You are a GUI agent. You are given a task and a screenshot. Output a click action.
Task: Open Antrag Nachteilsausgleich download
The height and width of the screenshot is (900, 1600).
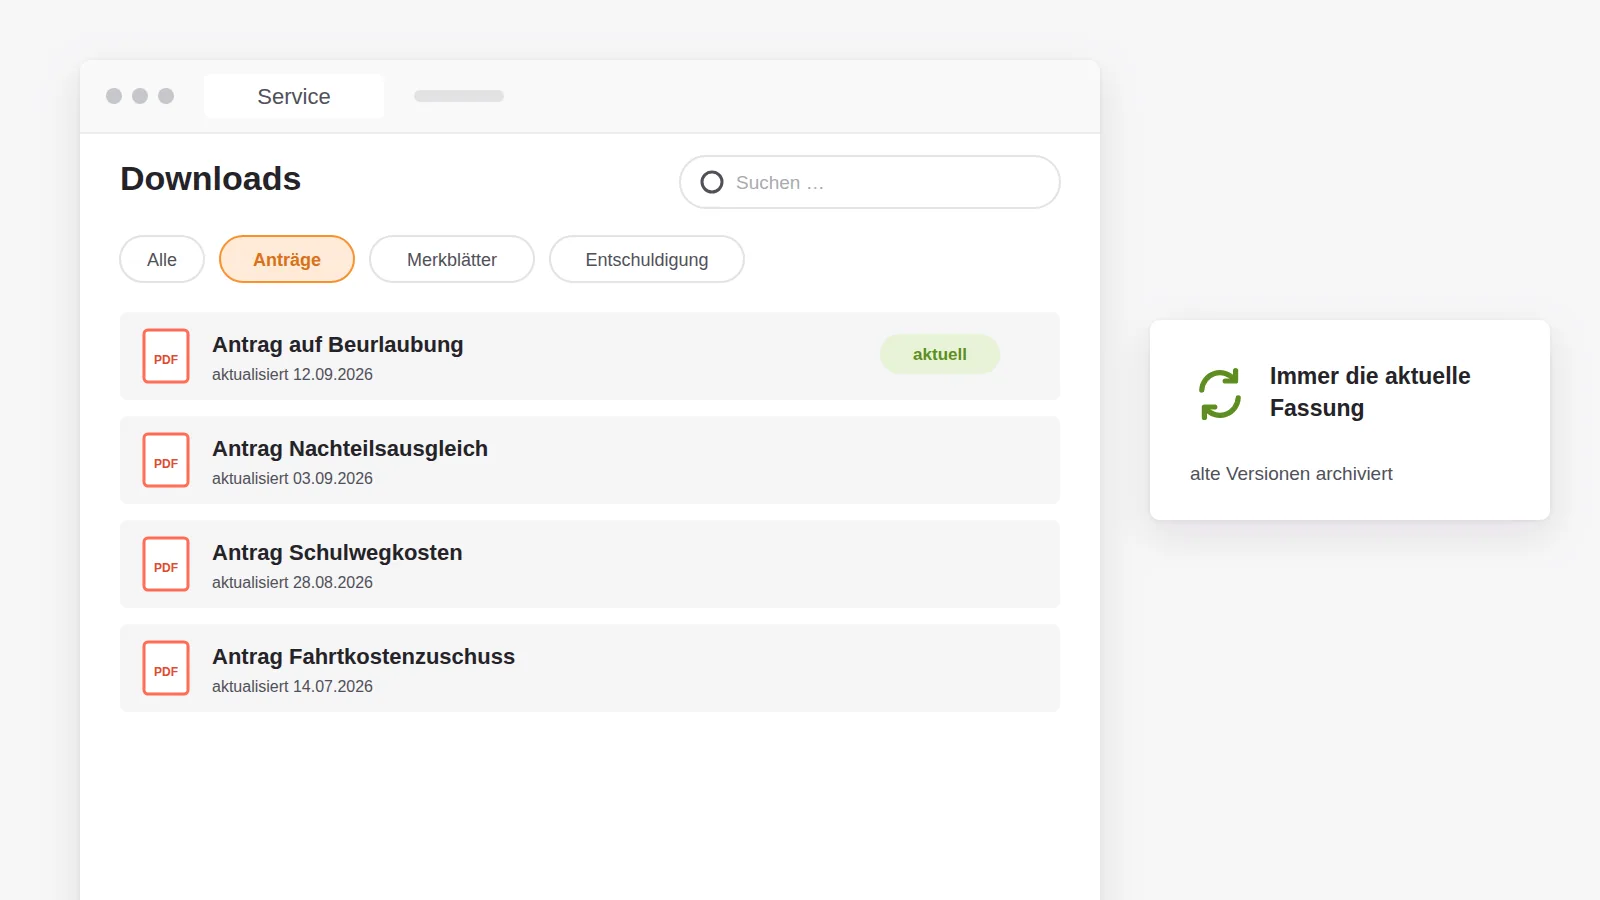590,460
